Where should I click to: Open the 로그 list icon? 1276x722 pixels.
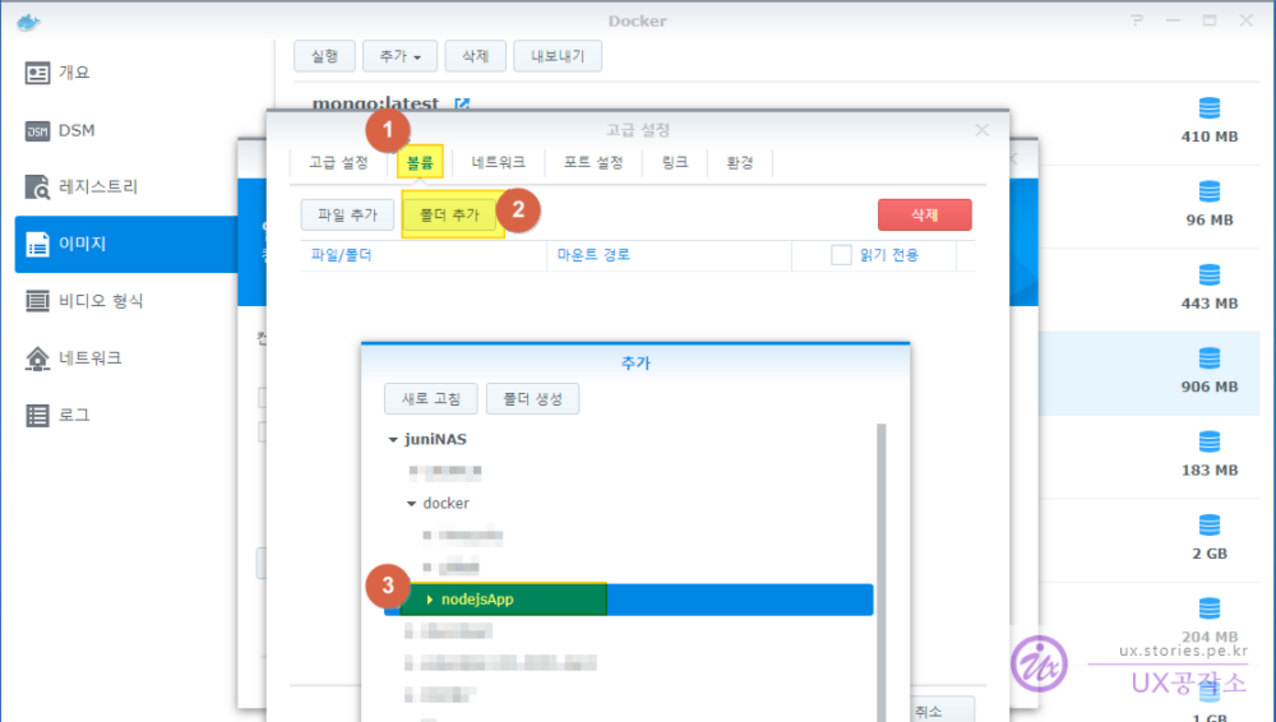tap(37, 415)
